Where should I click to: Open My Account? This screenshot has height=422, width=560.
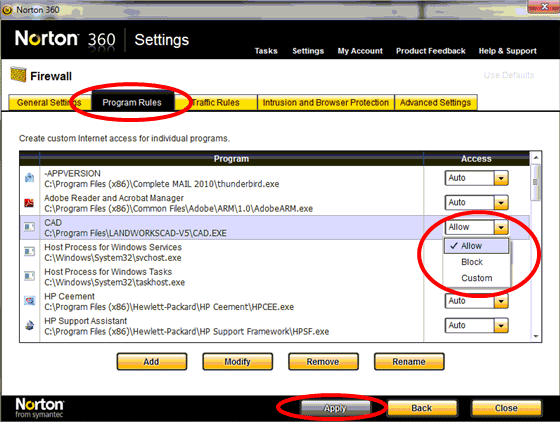(x=360, y=51)
